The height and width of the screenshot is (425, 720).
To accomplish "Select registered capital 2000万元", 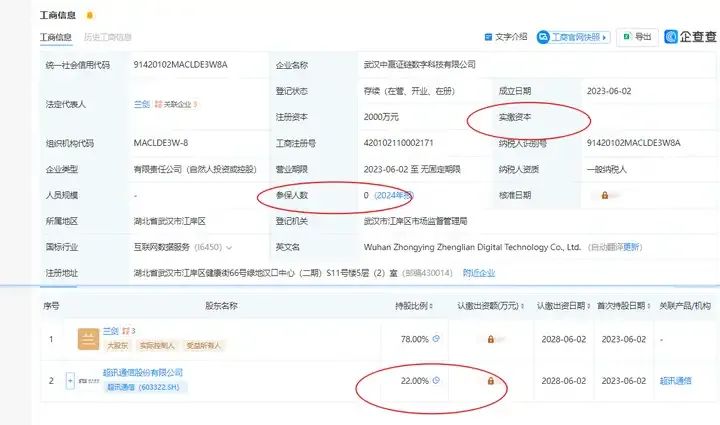I will 381,117.
